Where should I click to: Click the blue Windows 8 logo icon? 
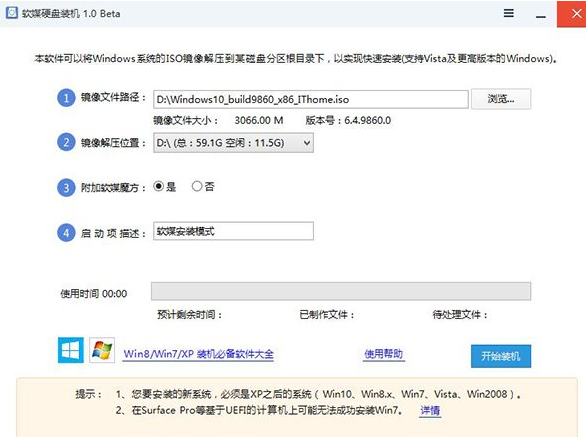[71, 350]
